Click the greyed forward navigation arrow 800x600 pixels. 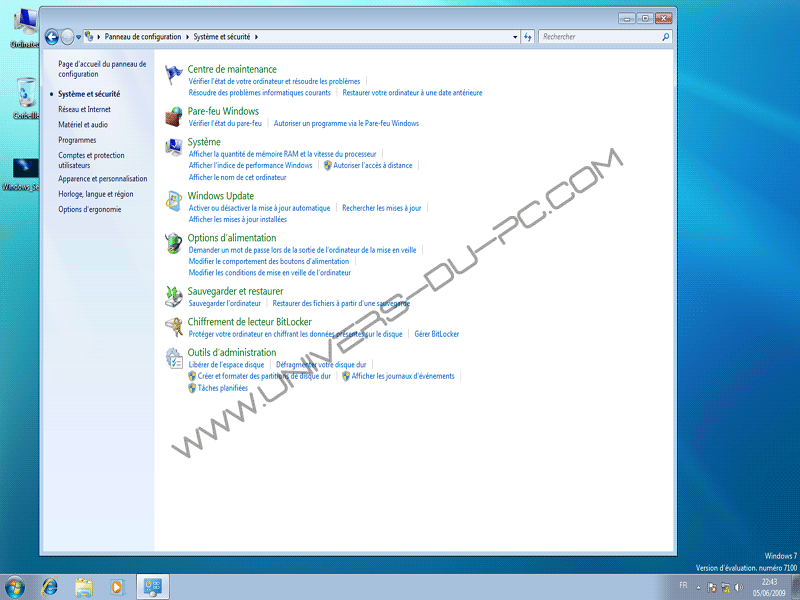(67, 37)
